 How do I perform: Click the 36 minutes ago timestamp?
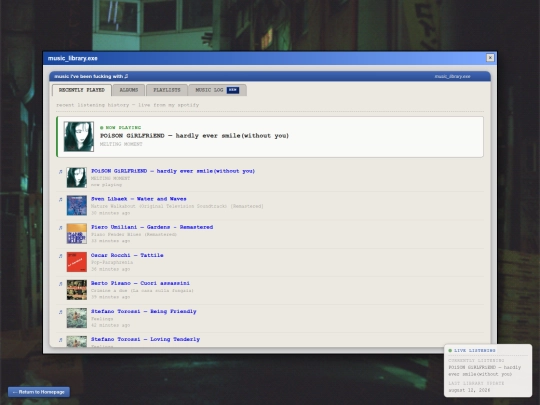(x=111, y=269)
